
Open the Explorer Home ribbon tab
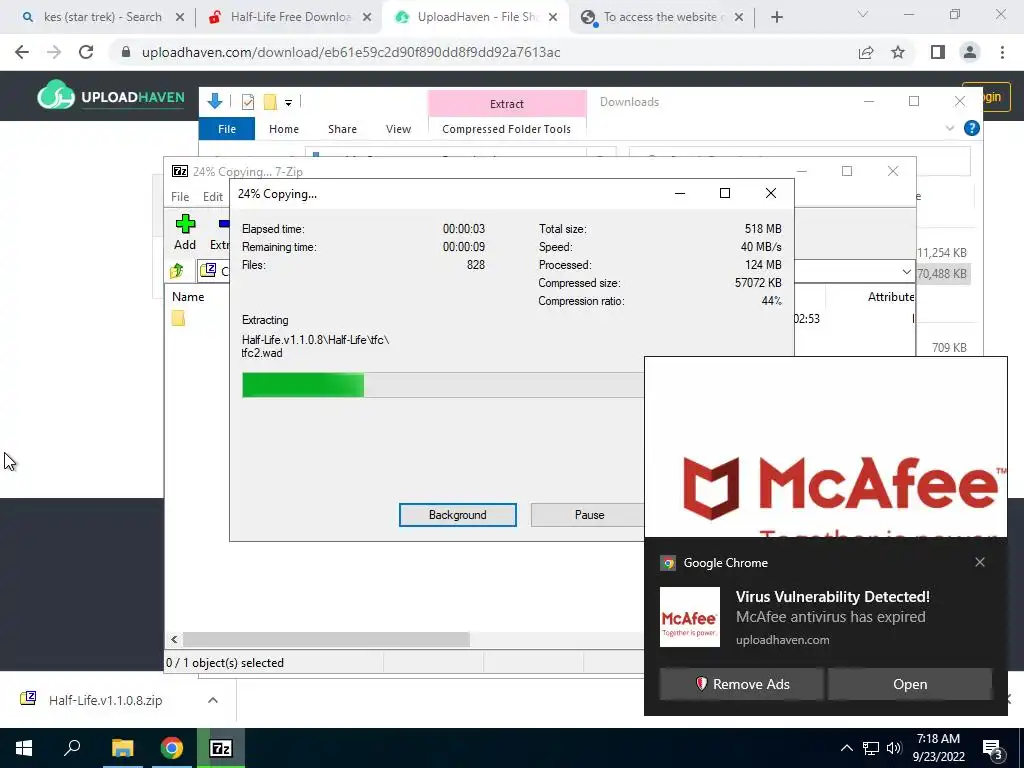[x=283, y=129]
